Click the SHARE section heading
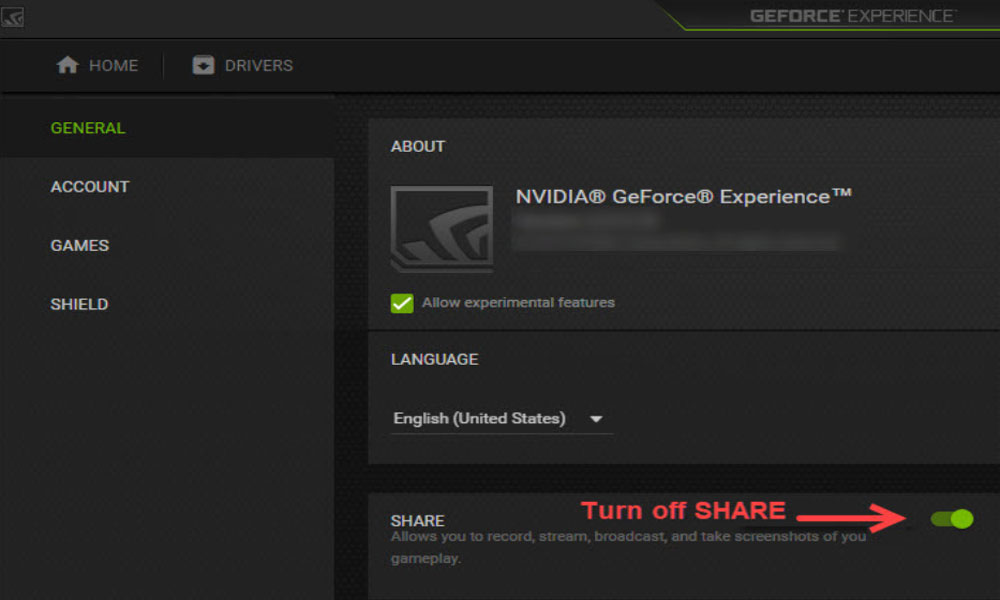This screenshot has width=1000, height=600. [418, 520]
